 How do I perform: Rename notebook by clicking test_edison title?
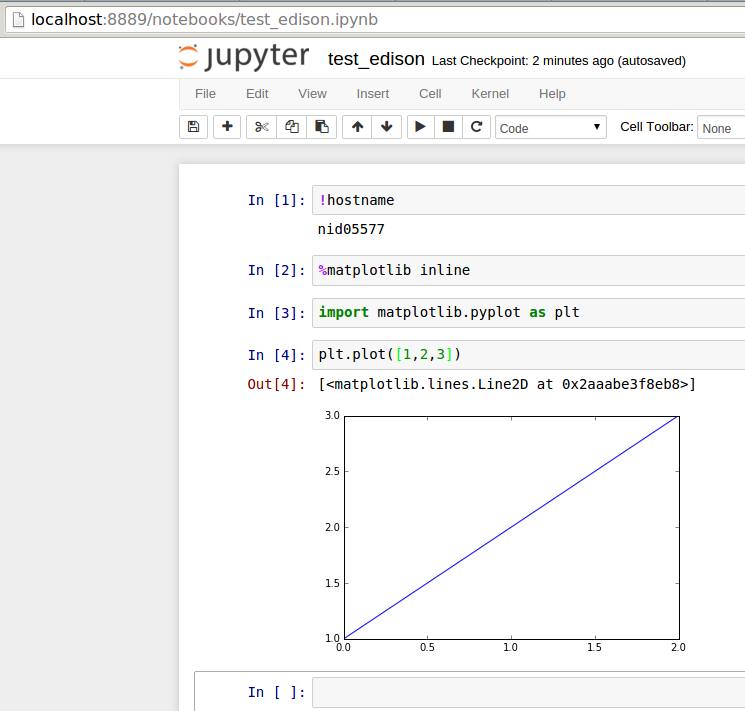(376, 60)
